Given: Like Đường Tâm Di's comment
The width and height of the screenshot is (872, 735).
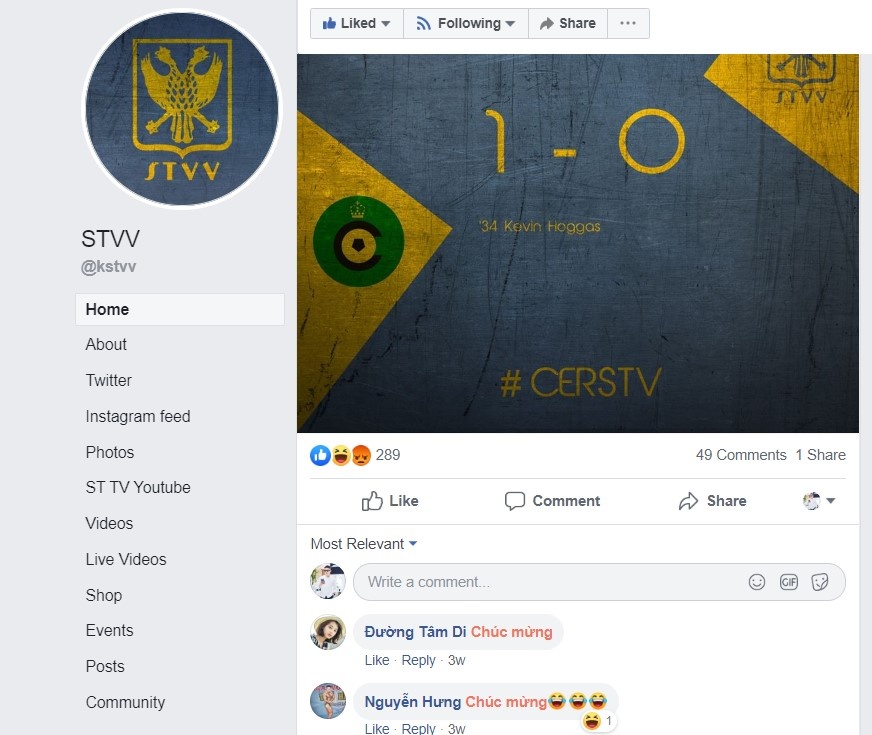Looking at the screenshot, I should click(376, 660).
